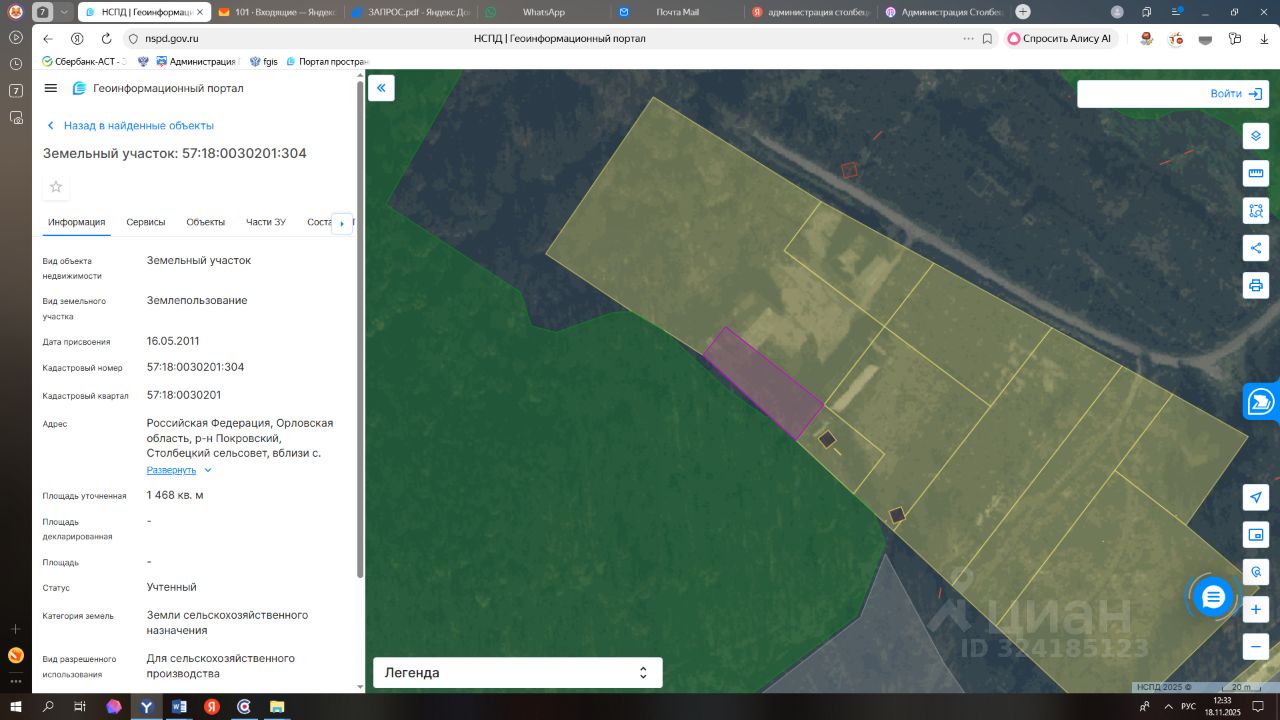1280x720 pixels.
Task: Open Сбербанк-АСТ bookmark
Action: pos(82,61)
